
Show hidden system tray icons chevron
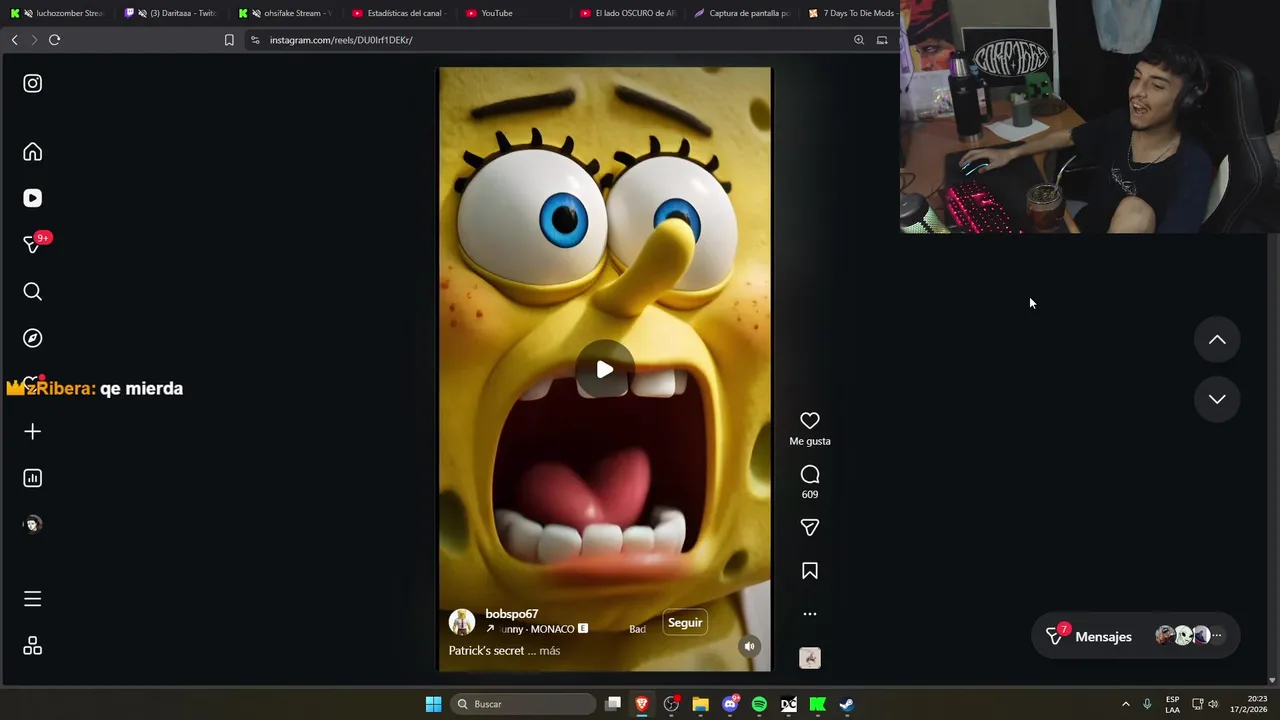pos(1125,704)
